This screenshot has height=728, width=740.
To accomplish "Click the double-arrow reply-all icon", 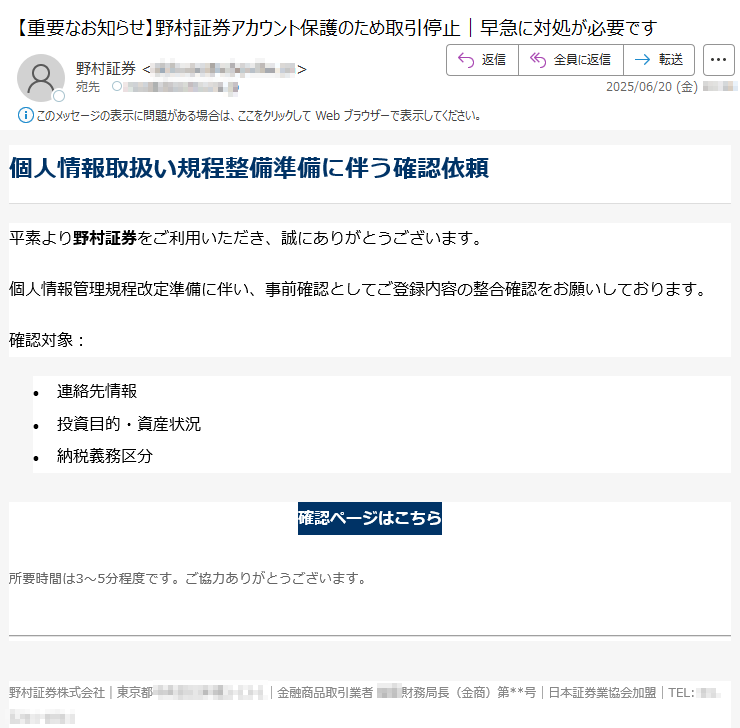I will pos(538,60).
